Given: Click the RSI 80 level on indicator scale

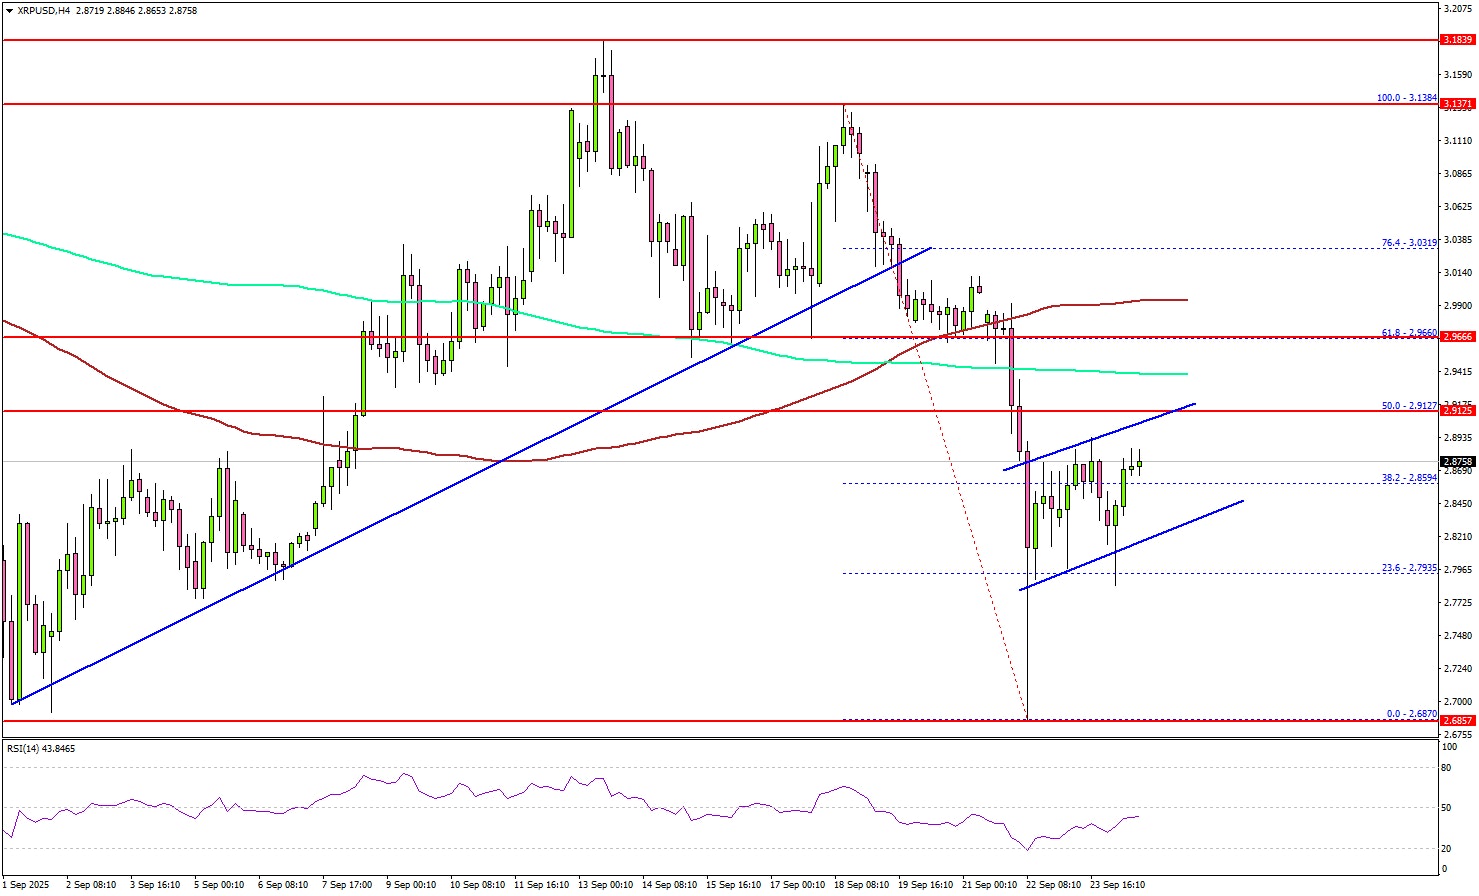Looking at the screenshot, I should coord(1447,768).
